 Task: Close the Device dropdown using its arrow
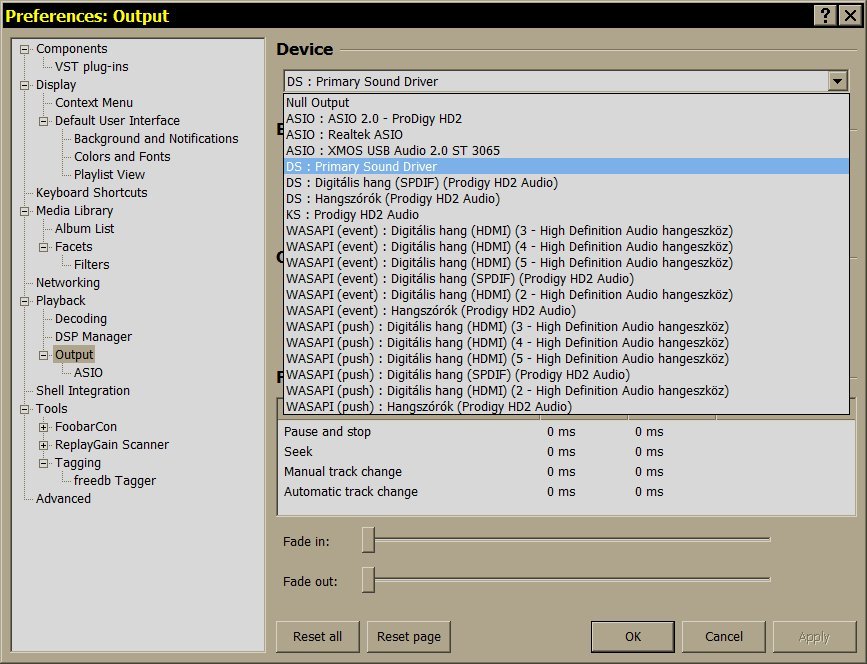pyautogui.click(x=837, y=82)
